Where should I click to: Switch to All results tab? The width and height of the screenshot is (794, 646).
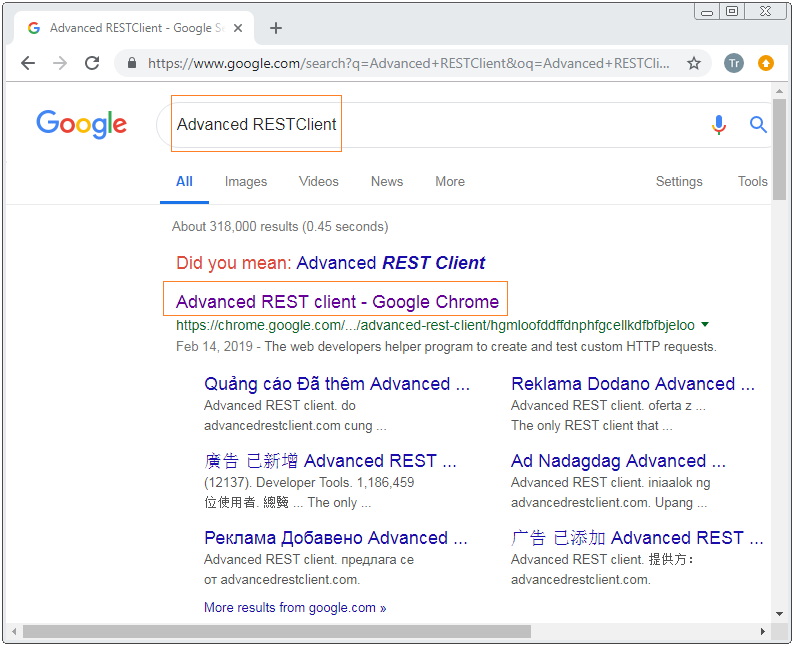click(184, 182)
